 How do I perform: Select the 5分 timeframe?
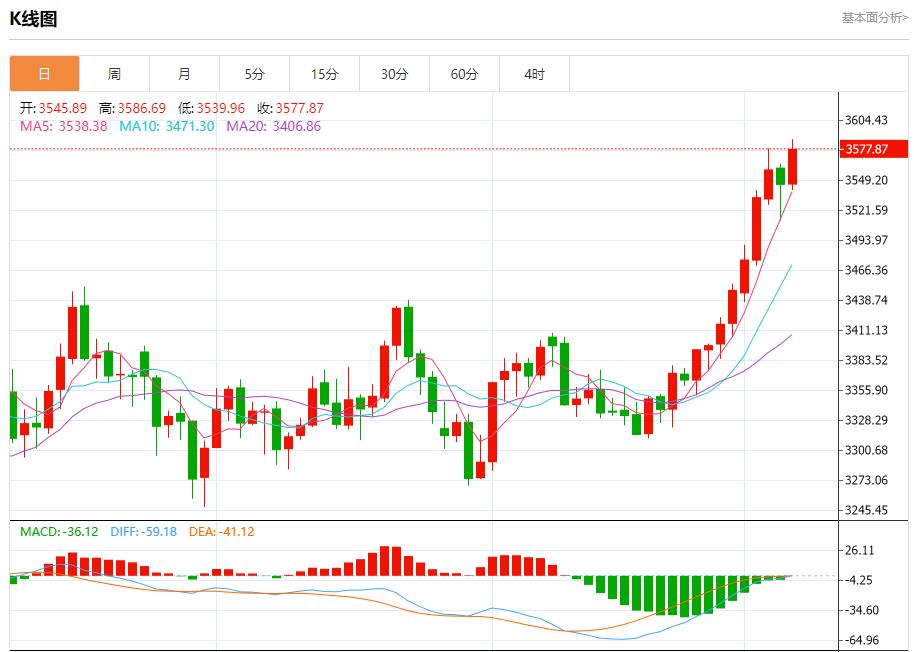pos(254,74)
